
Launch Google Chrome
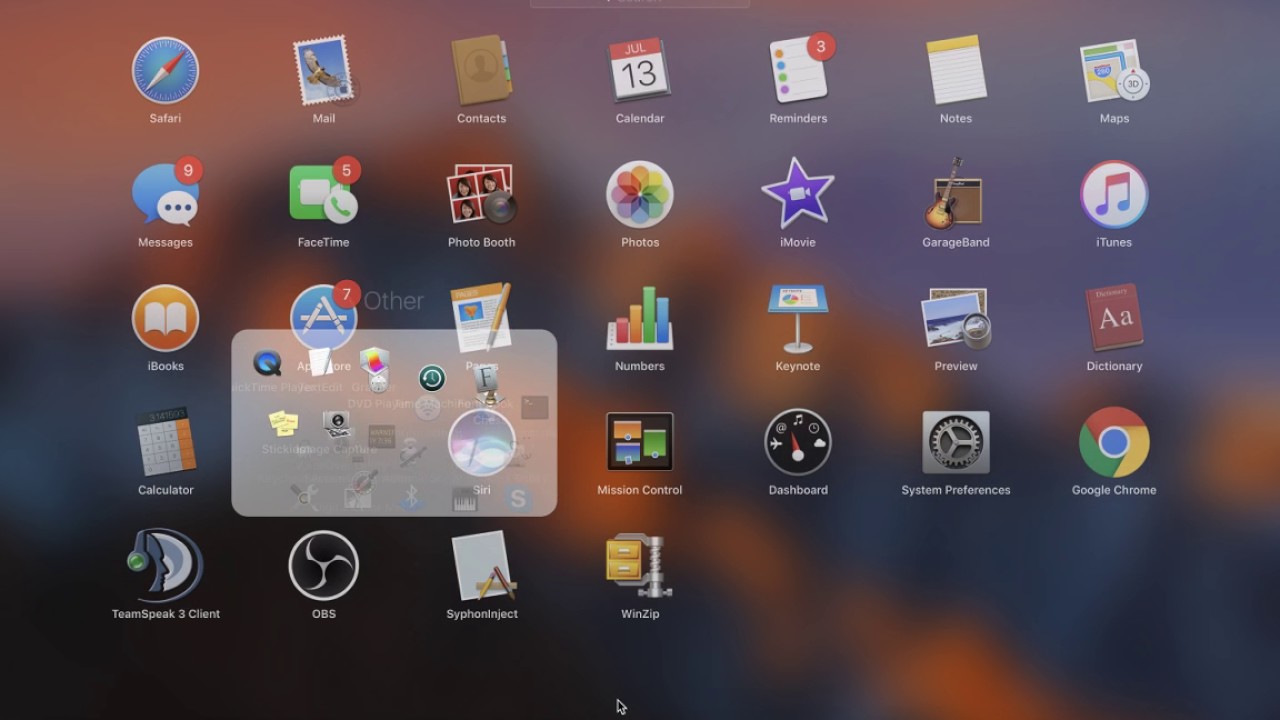[1114, 443]
